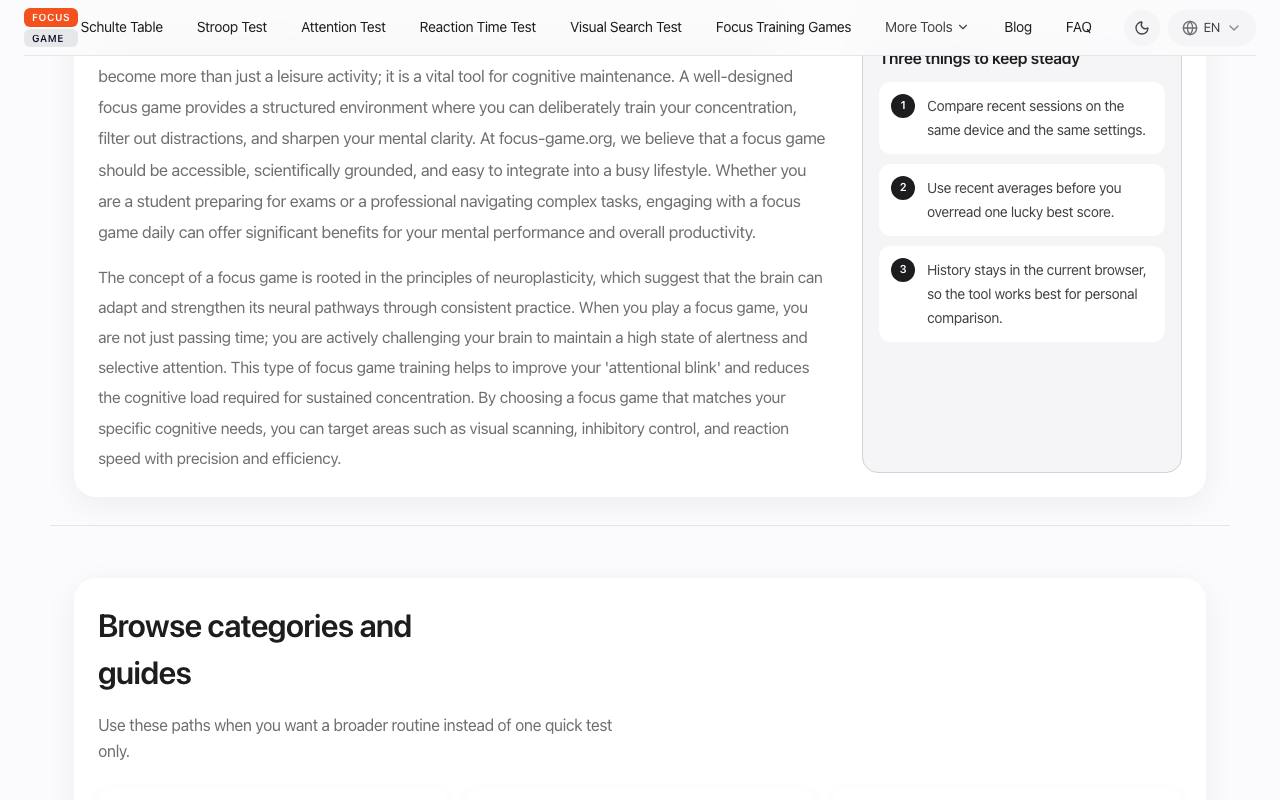Click the globe language icon
Image resolution: width=1280 pixels, height=800 pixels.
point(1190,28)
